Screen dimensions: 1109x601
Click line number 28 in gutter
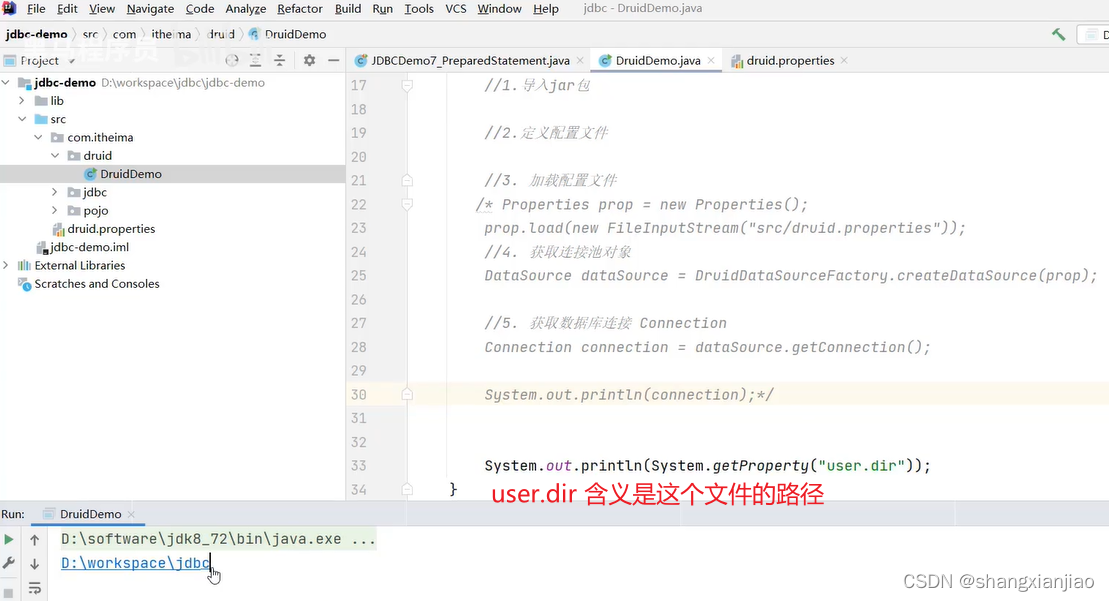pos(359,347)
